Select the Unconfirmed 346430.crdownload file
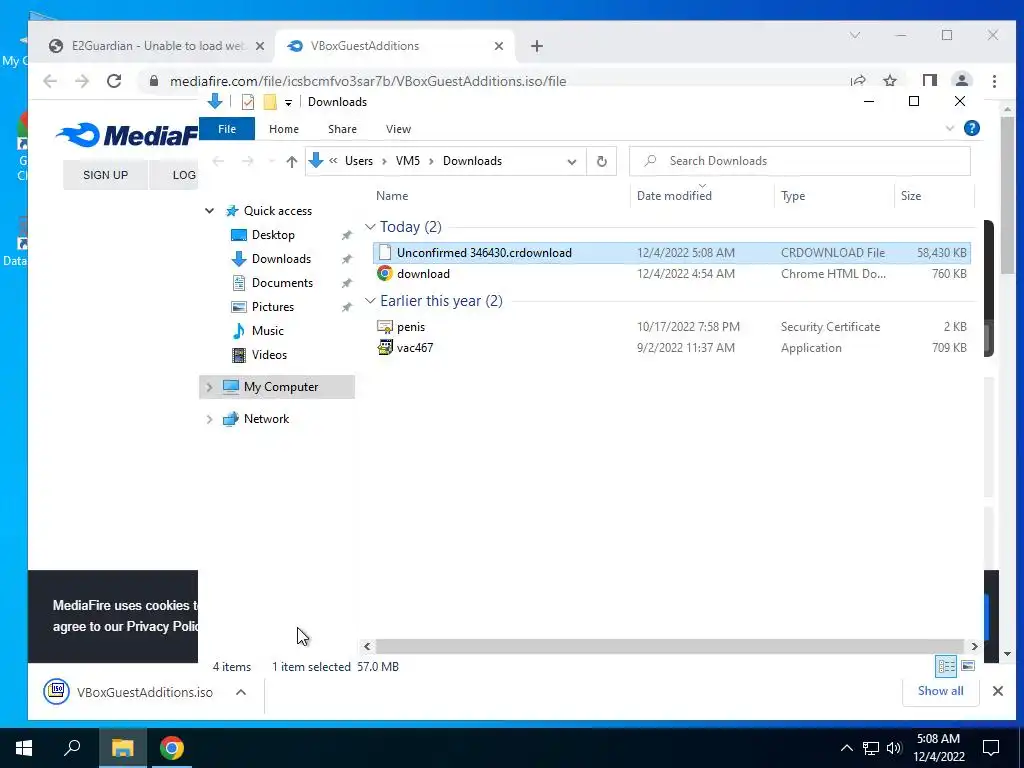This screenshot has width=1024, height=768. click(x=672, y=253)
